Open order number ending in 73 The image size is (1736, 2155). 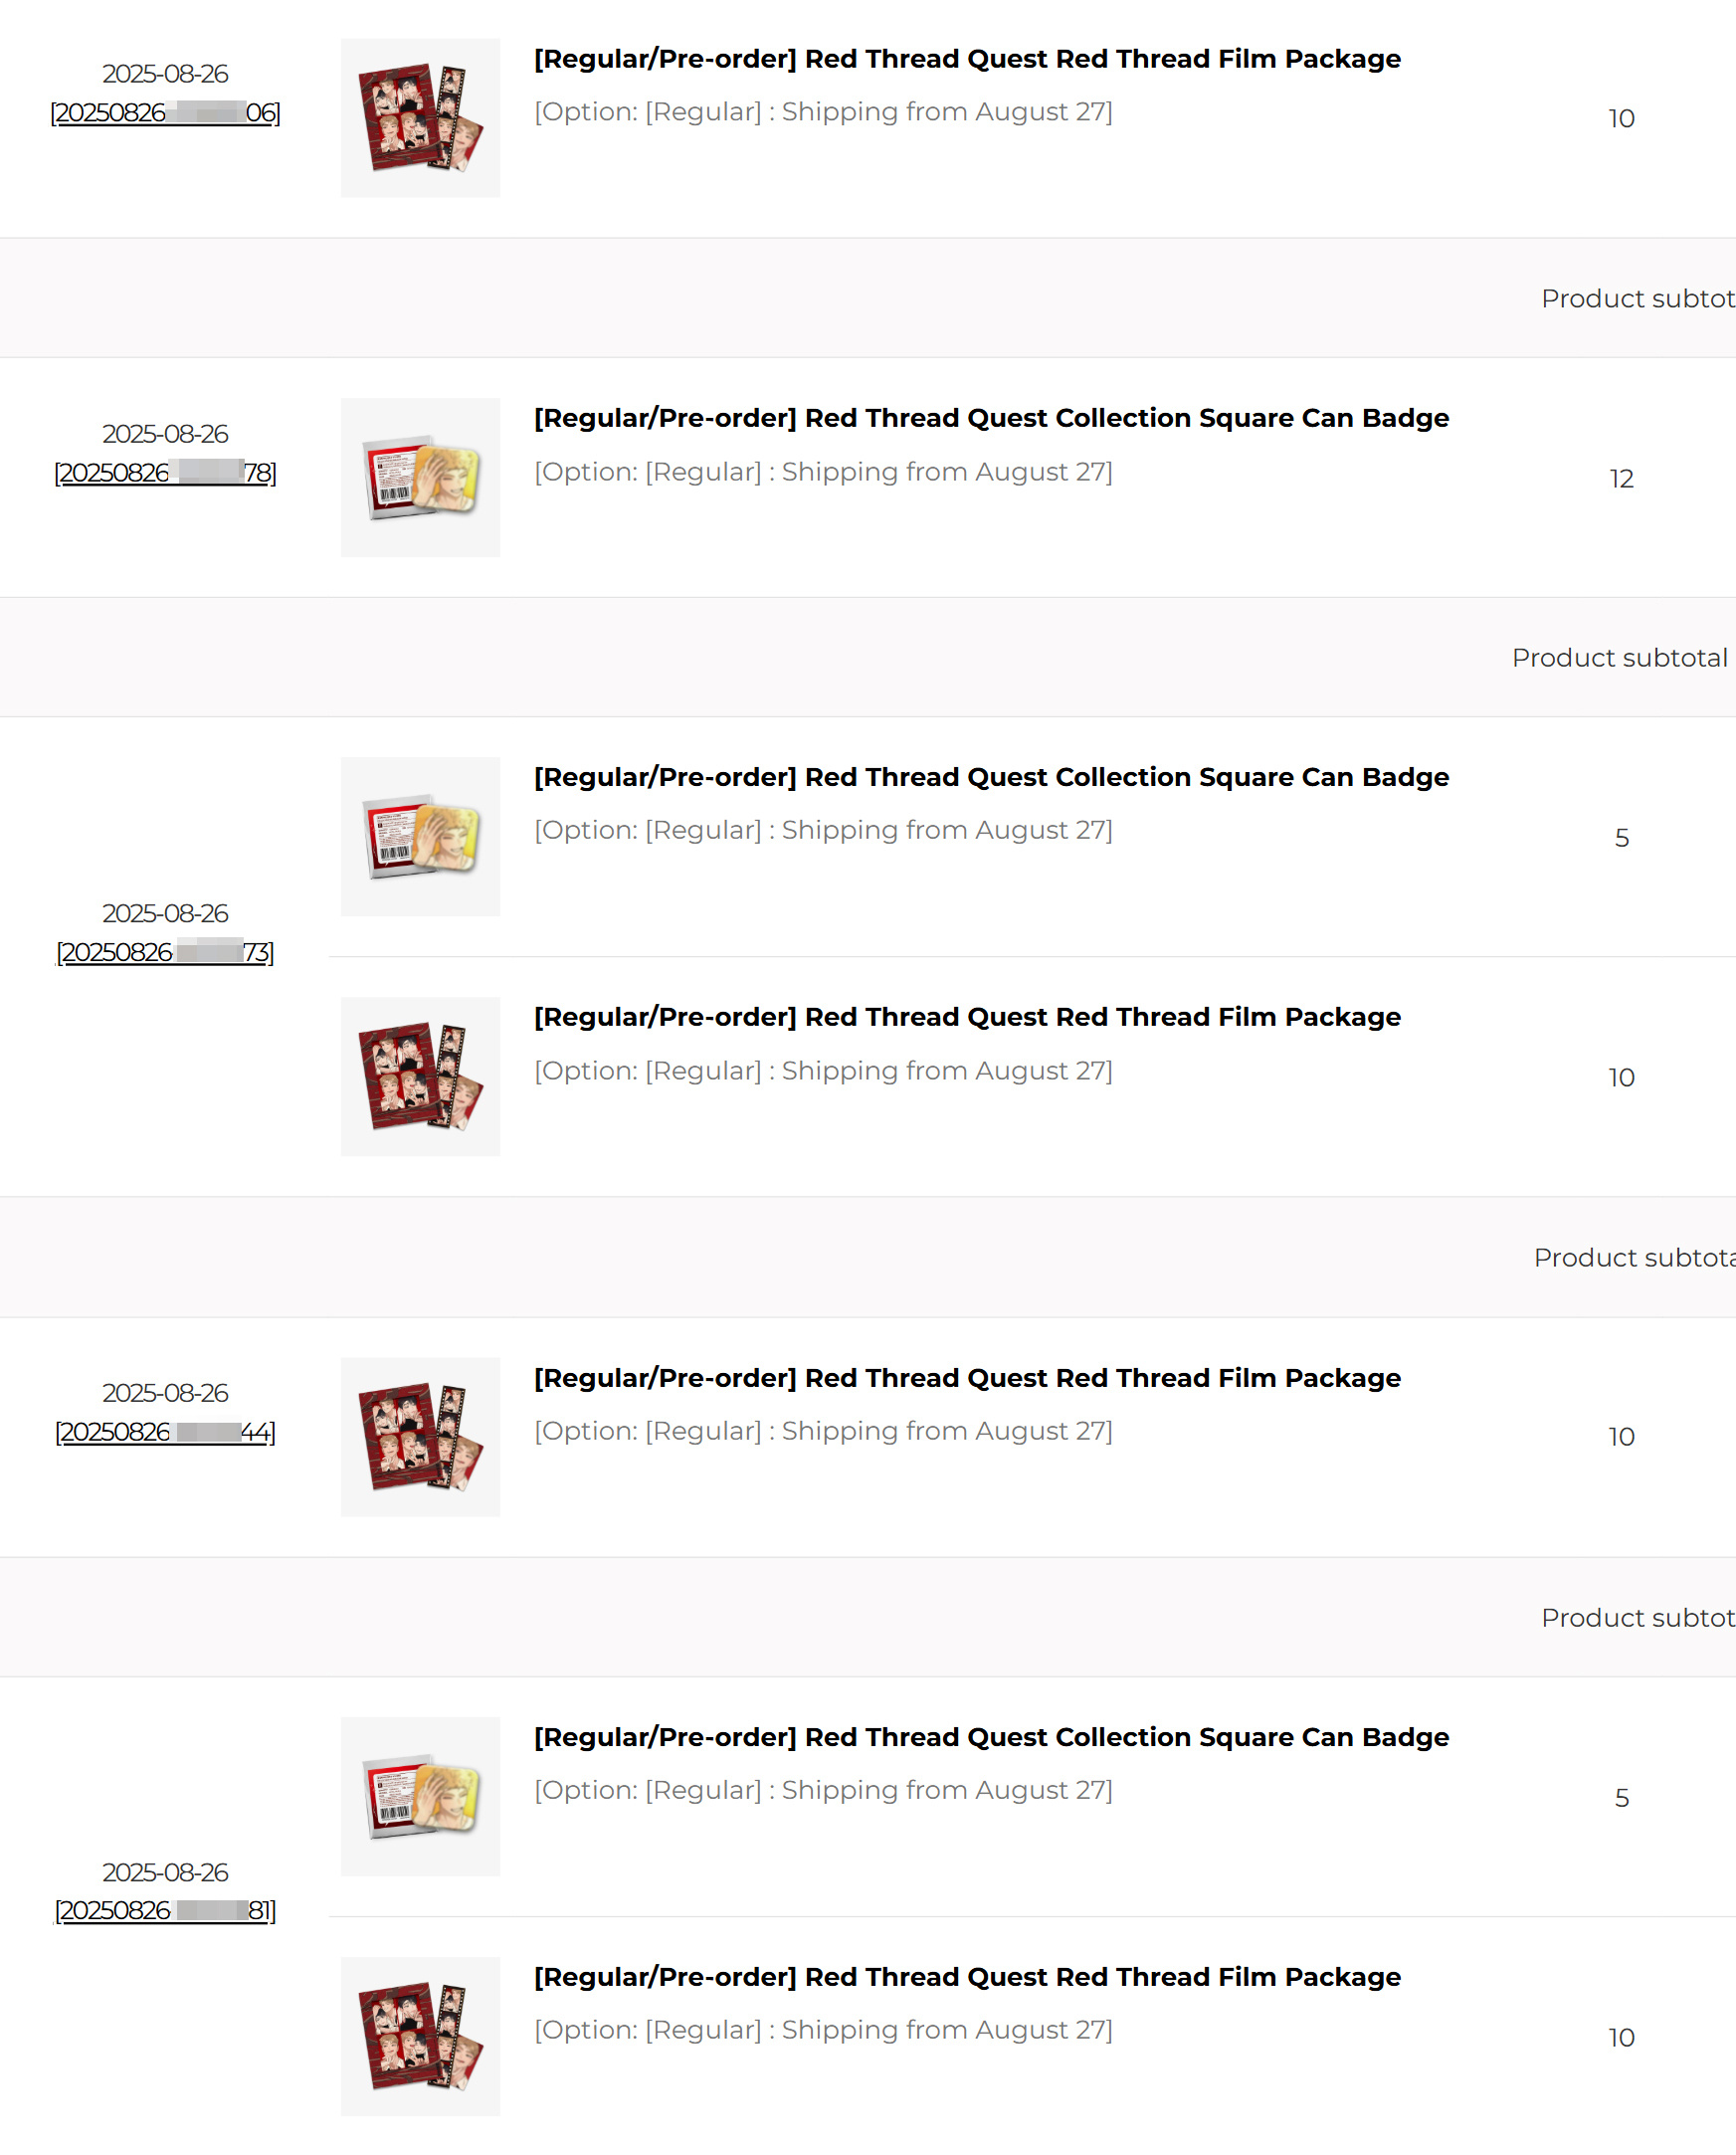click(x=165, y=953)
